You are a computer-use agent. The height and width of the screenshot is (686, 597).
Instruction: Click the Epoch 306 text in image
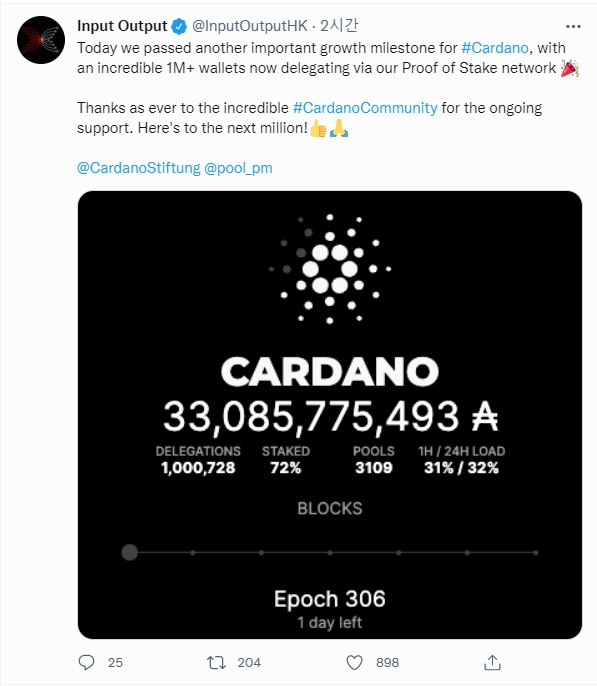[x=330, y=598]
